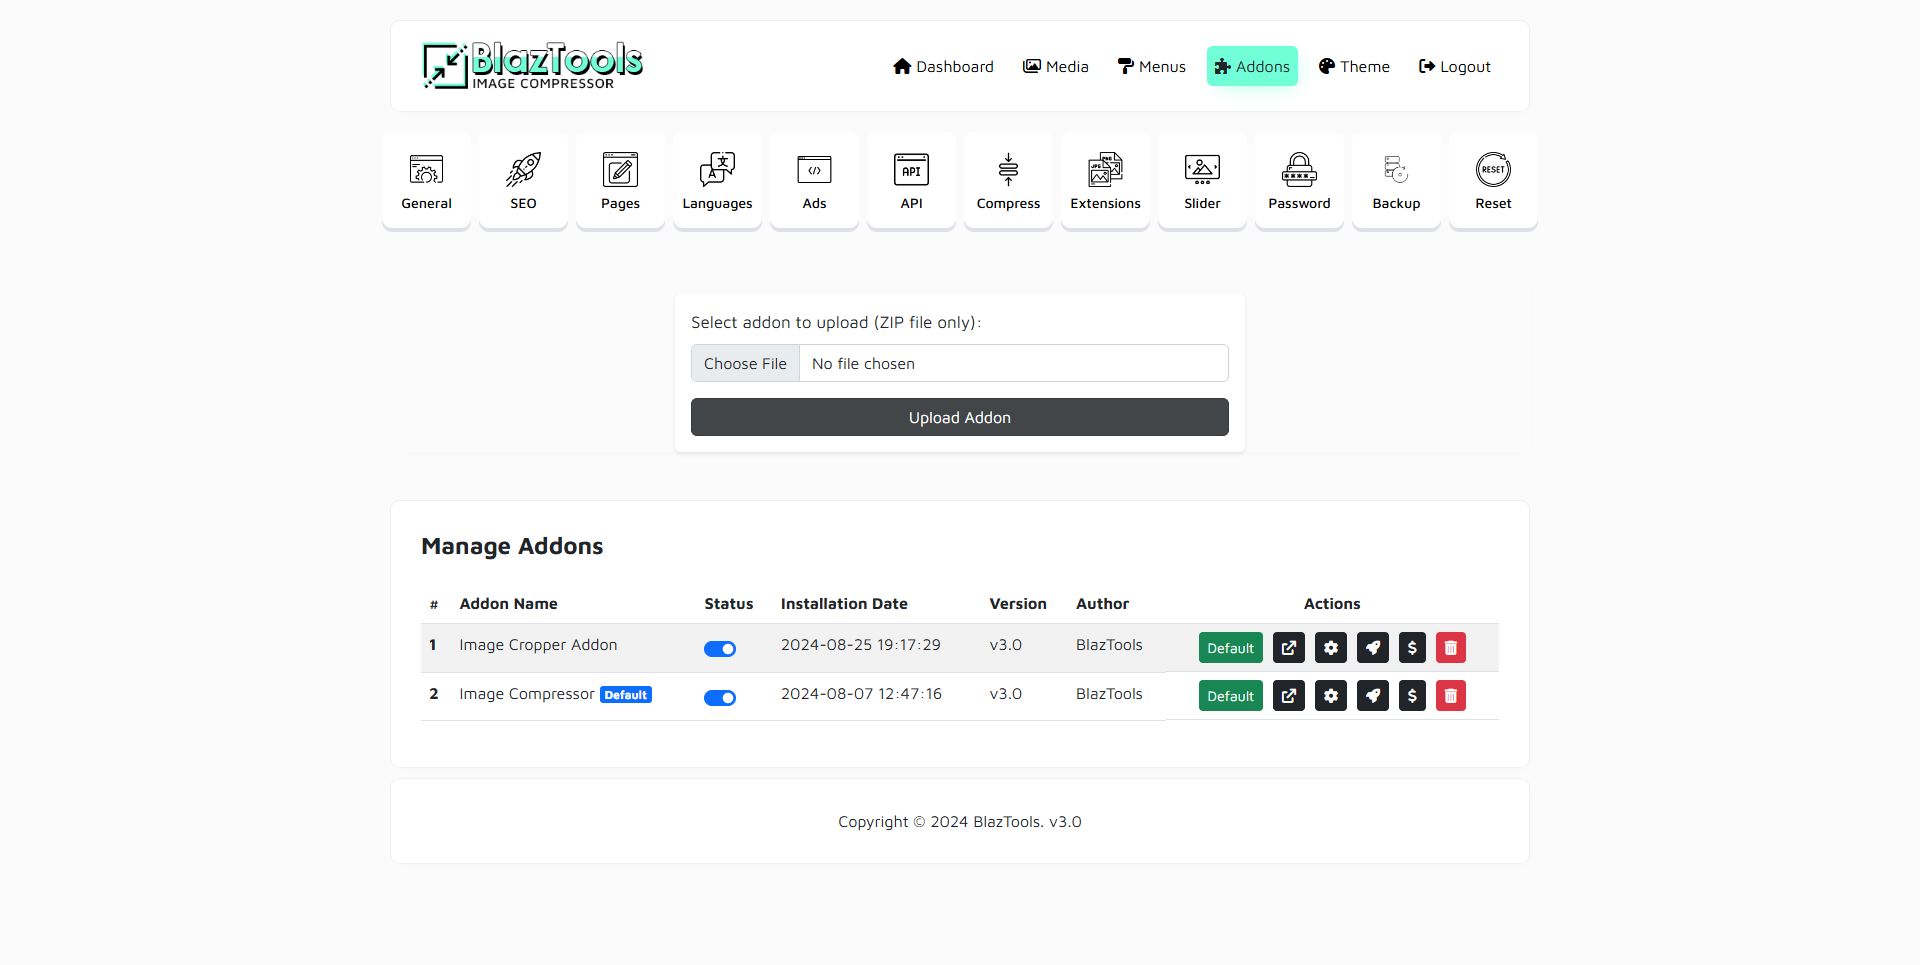Screen dimensions: 1920x965
Task: Click 'Image Compressor' name text
Action: pyautogui.click(x=527, y=694)
